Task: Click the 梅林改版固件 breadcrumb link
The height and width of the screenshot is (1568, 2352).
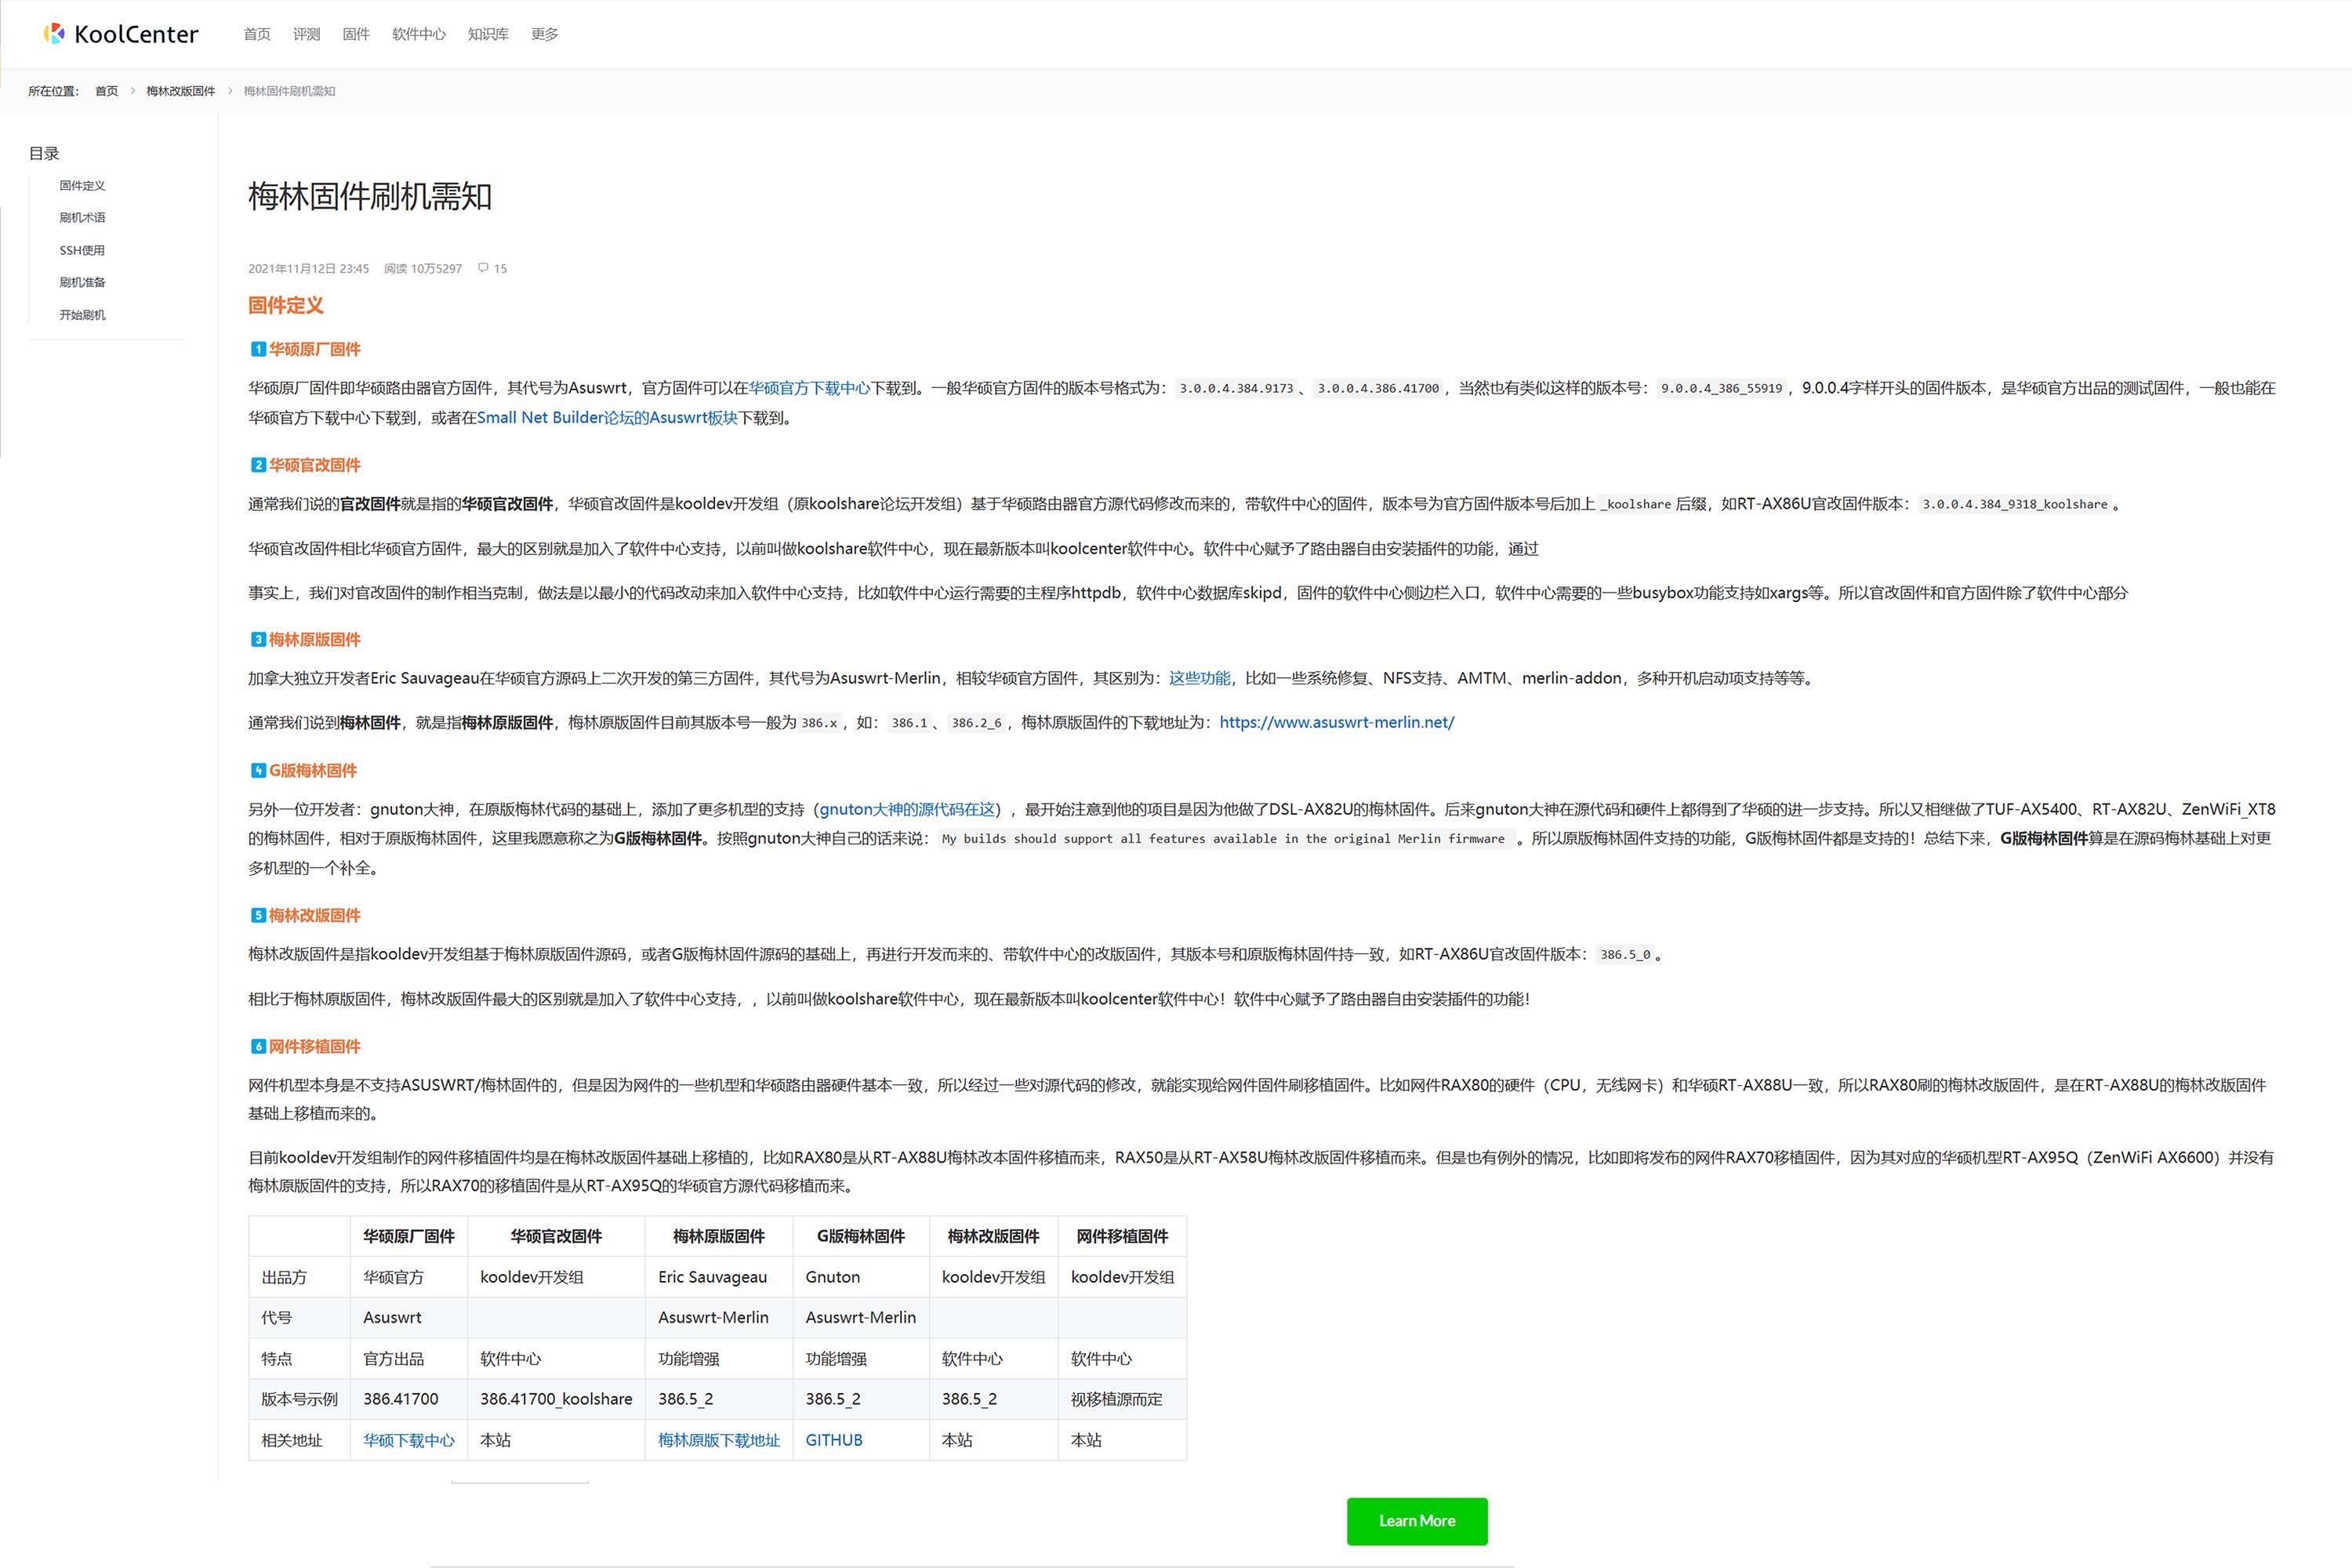Action: (x=180, y=91)
